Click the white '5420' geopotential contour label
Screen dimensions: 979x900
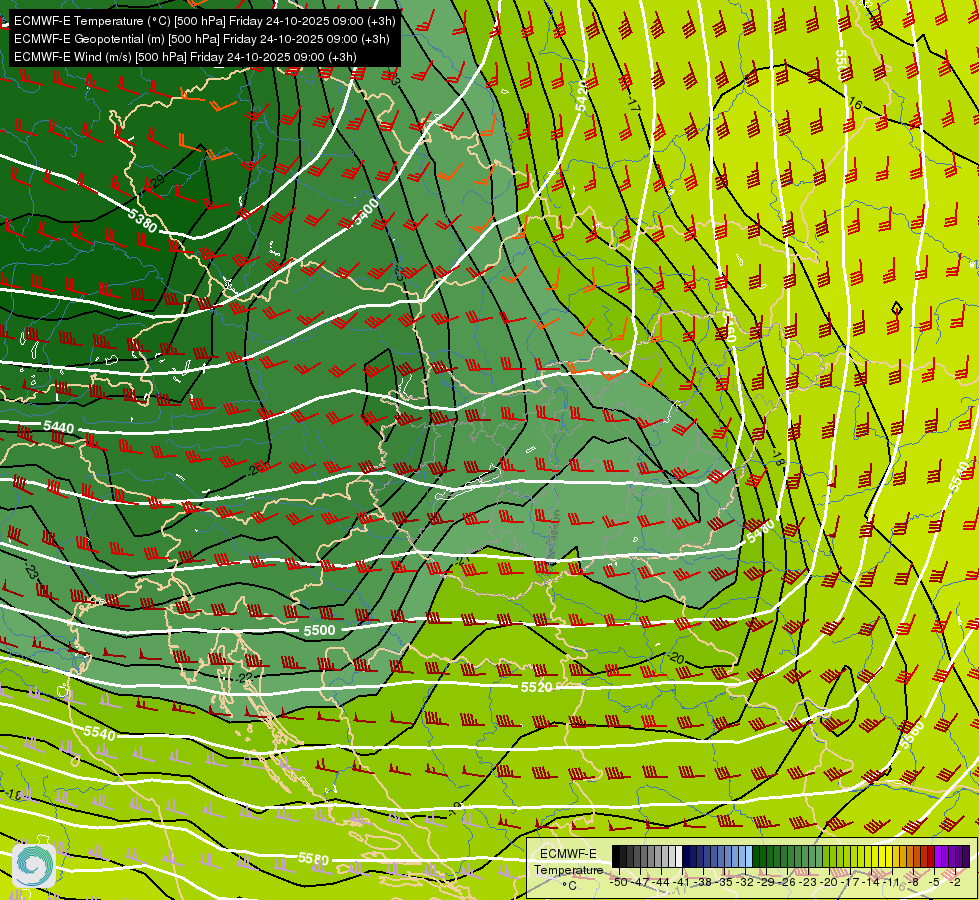(582, 96)
